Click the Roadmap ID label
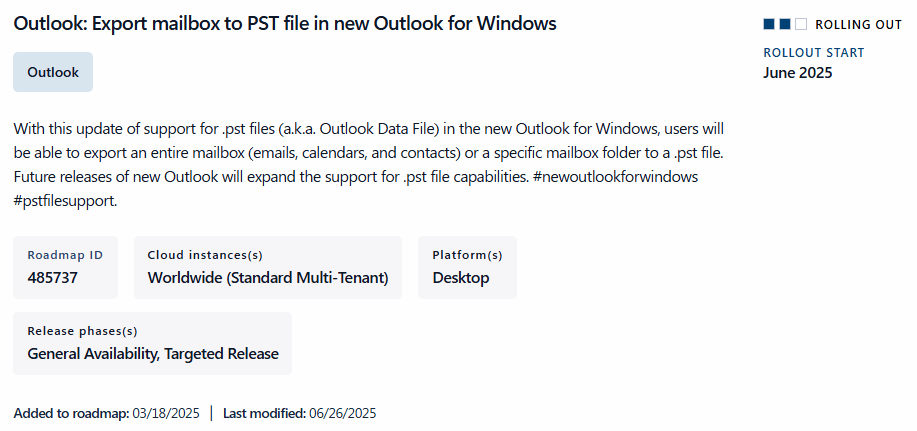 click(x=65, y=255)
